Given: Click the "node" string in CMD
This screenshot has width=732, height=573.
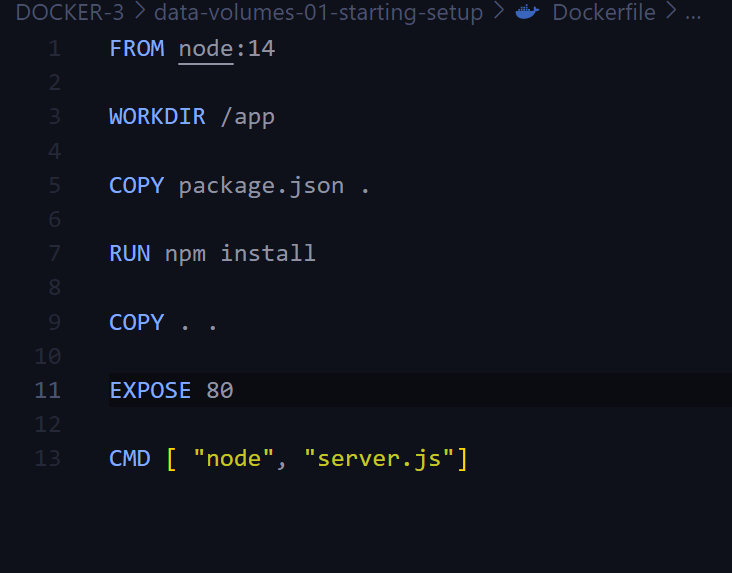Looking at the screenshot, I should click(x=233, y=459).
